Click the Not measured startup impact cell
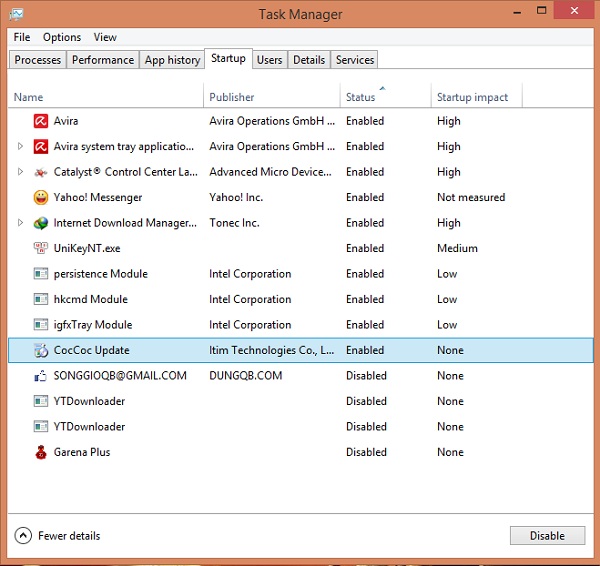 [x=471, y=197]
